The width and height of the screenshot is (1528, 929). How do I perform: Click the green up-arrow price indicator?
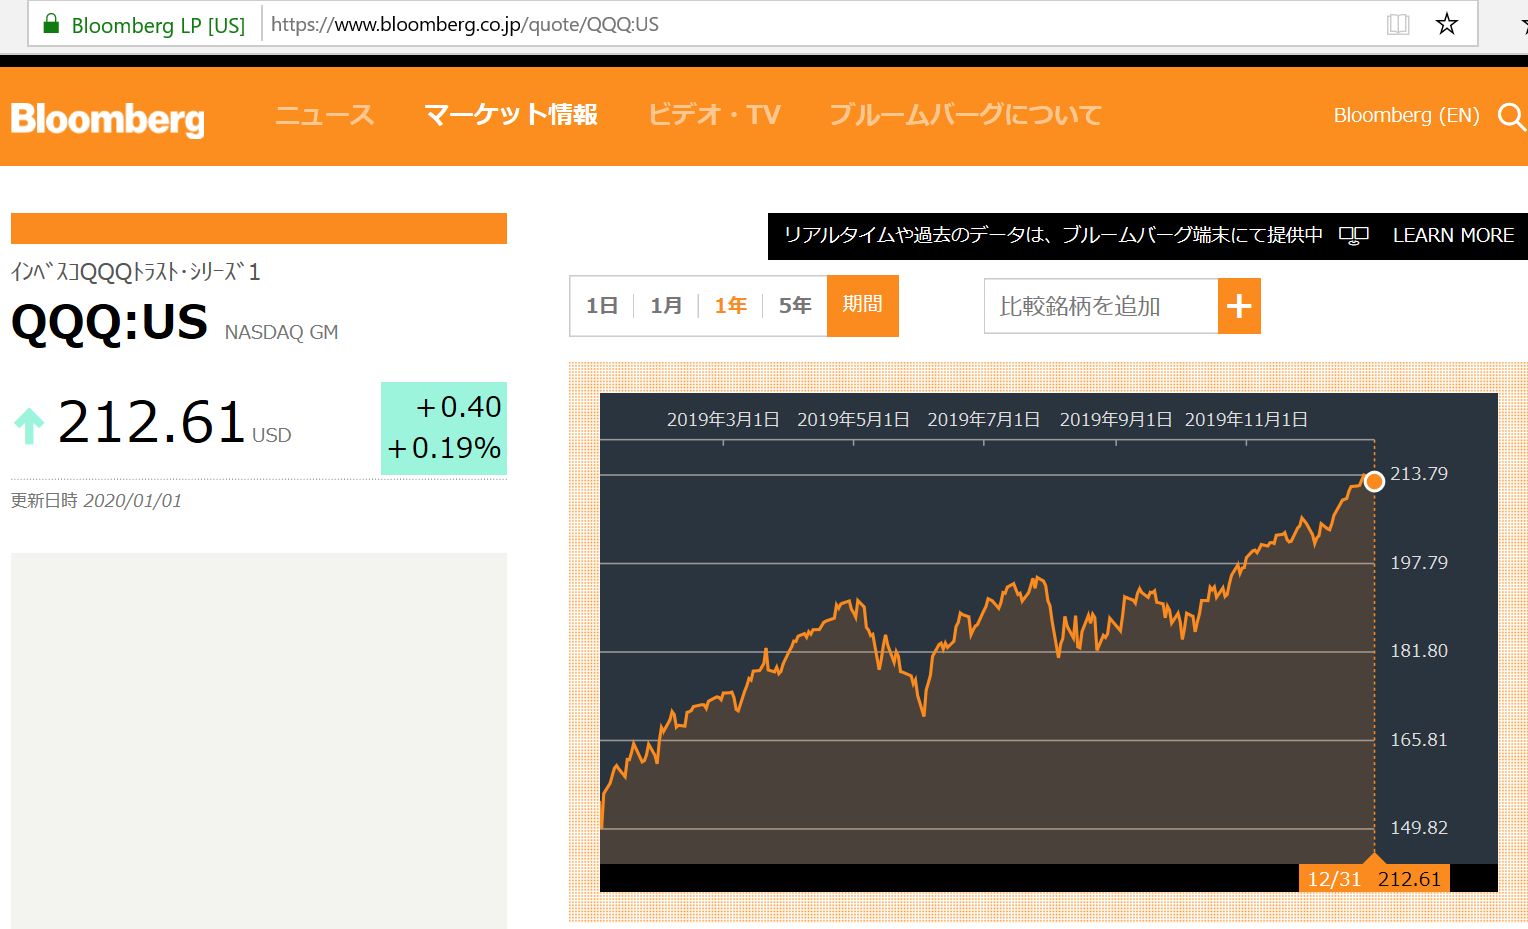click(x=29, y=425)
